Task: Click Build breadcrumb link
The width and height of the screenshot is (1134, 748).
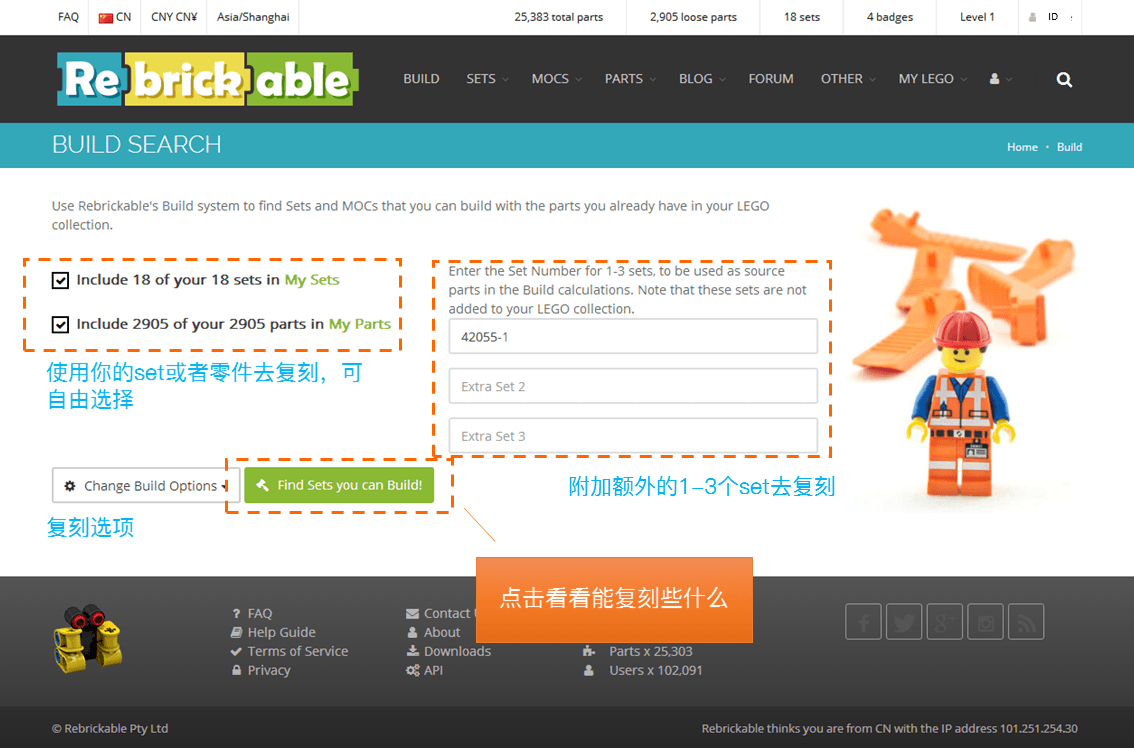Action: pyautogui.click(x=1069, y=147)
